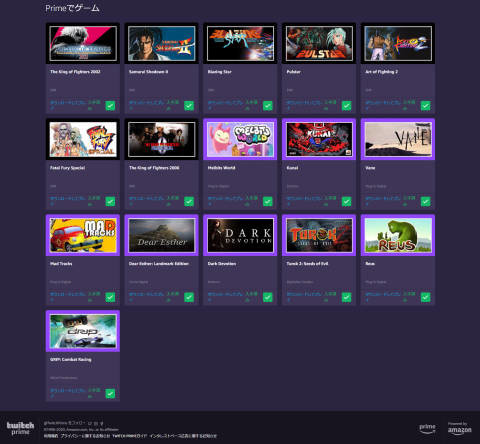Select the Reus cover image

coord(398,235)
